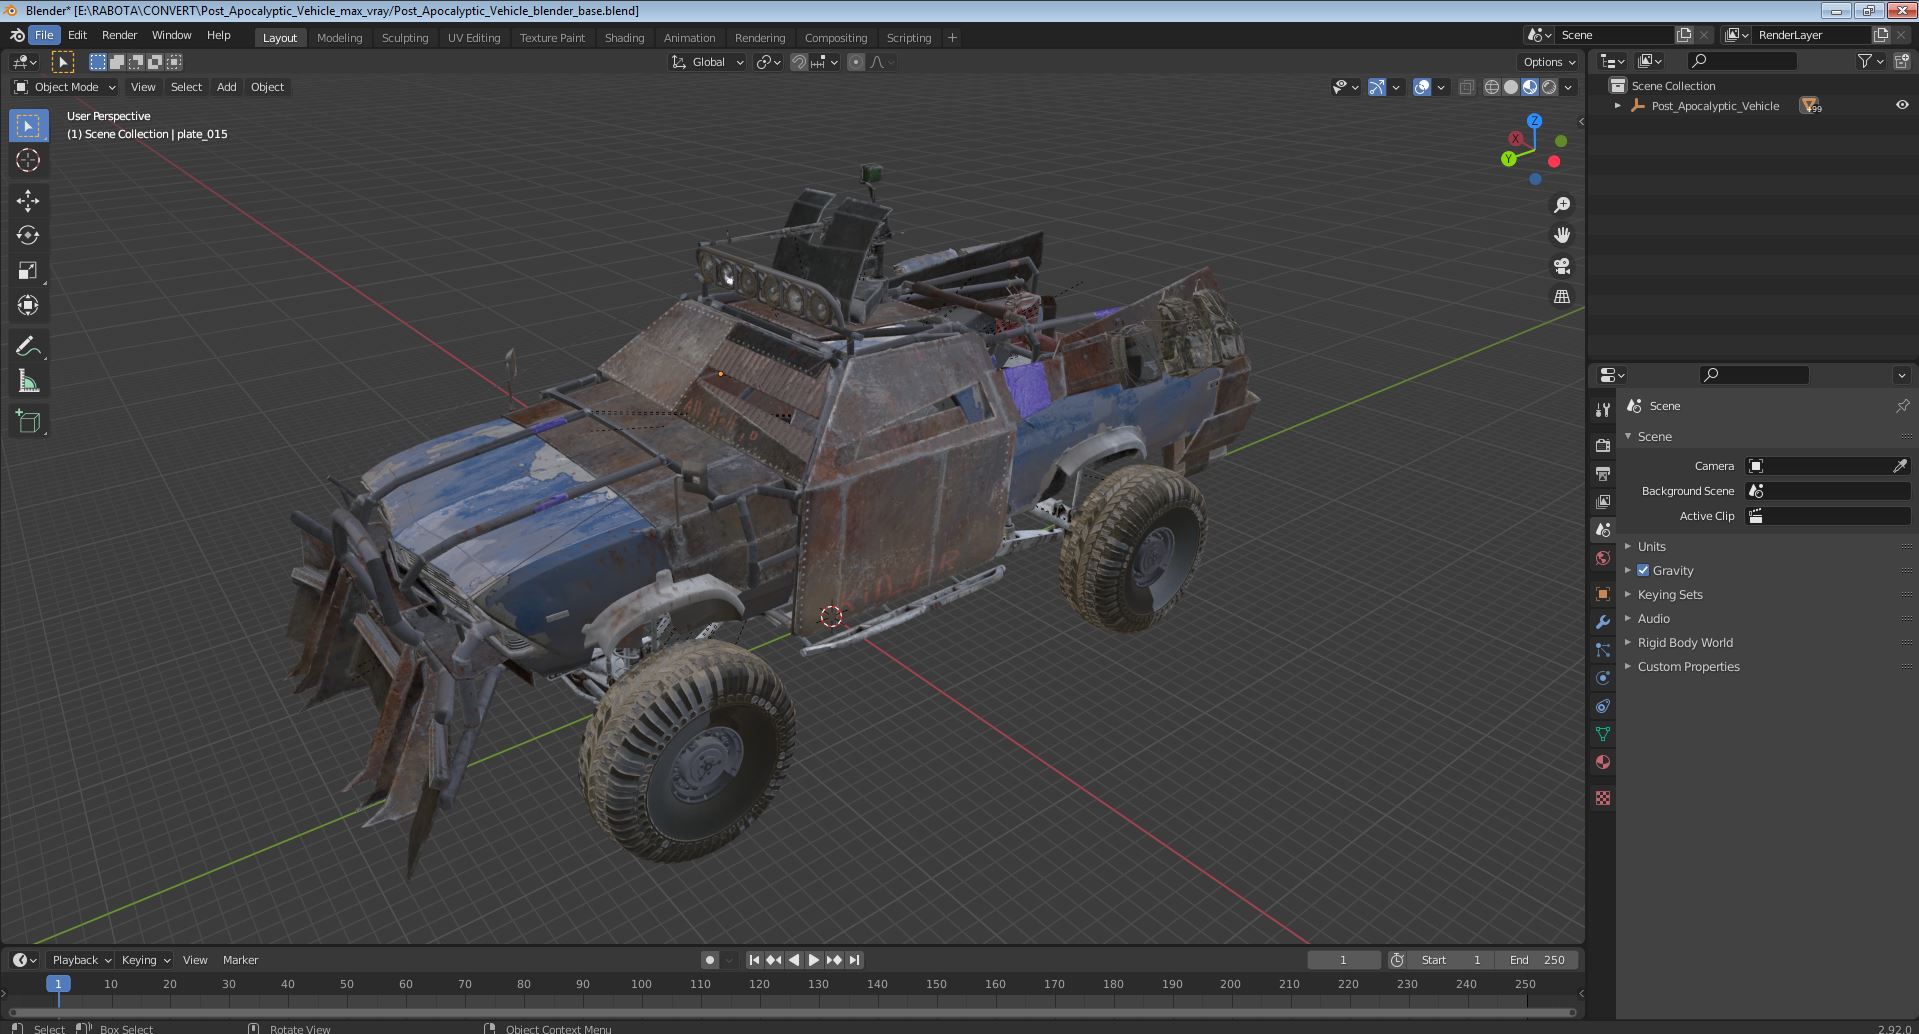This screenshot has width=1919, height=1034.
Task: Toggle Gravity checkbox
Action: [x=1643, y=570]
